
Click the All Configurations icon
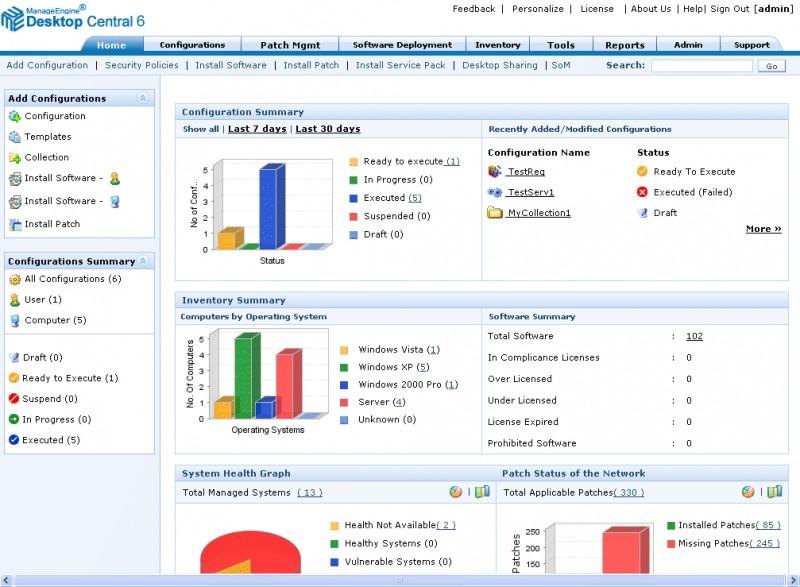click(14, 280)
